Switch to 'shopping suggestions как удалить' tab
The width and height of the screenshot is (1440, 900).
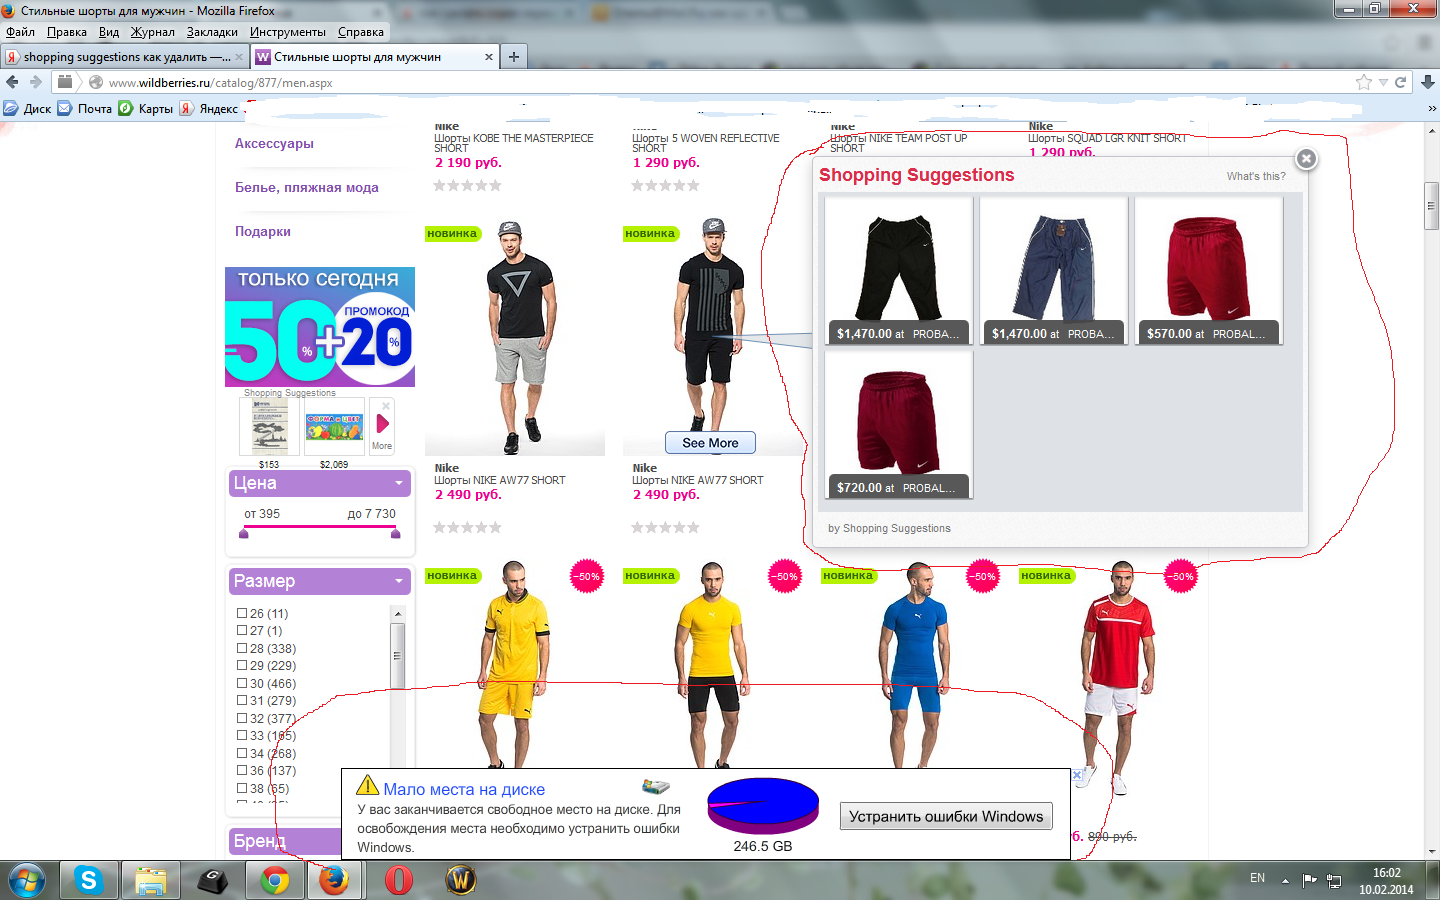click(x=124, y=57)
